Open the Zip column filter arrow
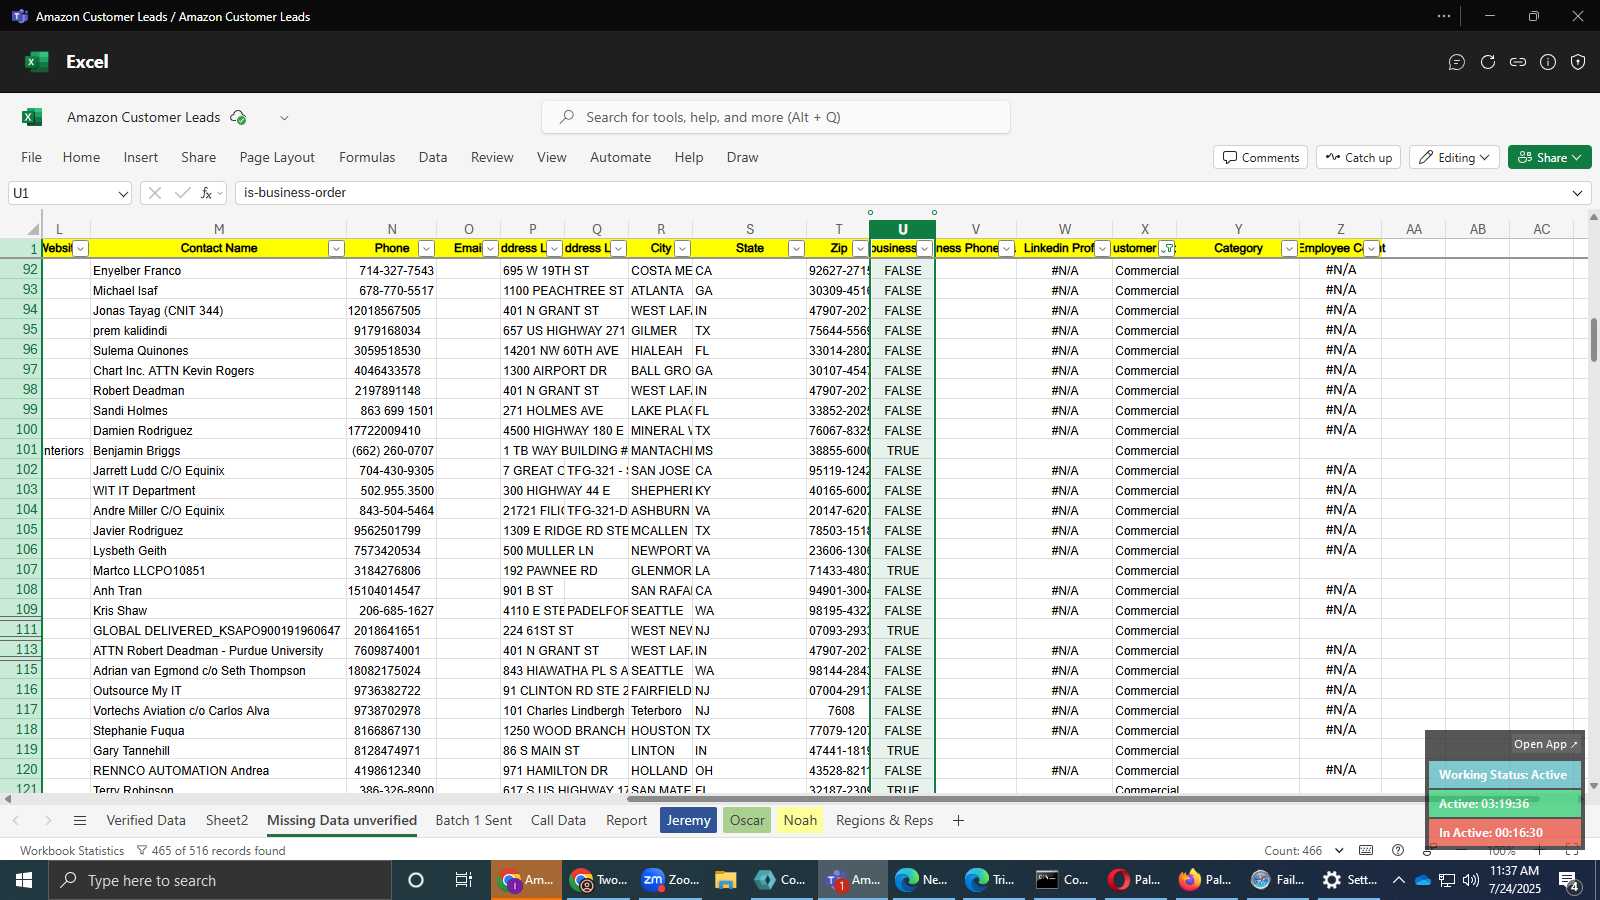Image resolution: width=1600 pixels, height=900 pixels. point(860,249)
